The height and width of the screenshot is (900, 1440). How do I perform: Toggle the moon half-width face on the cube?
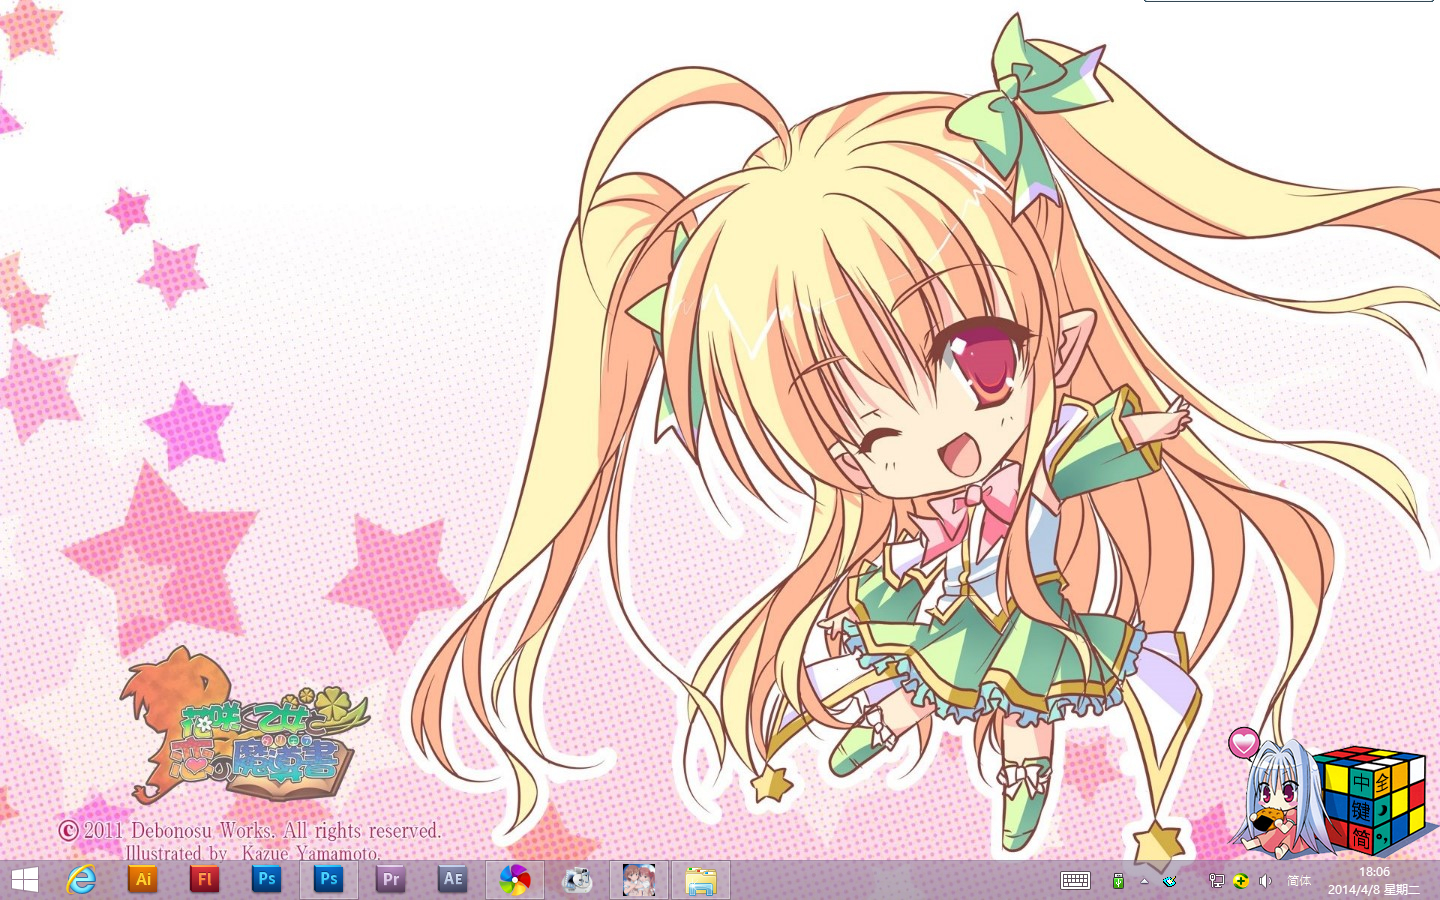(x=1384, y=810)
